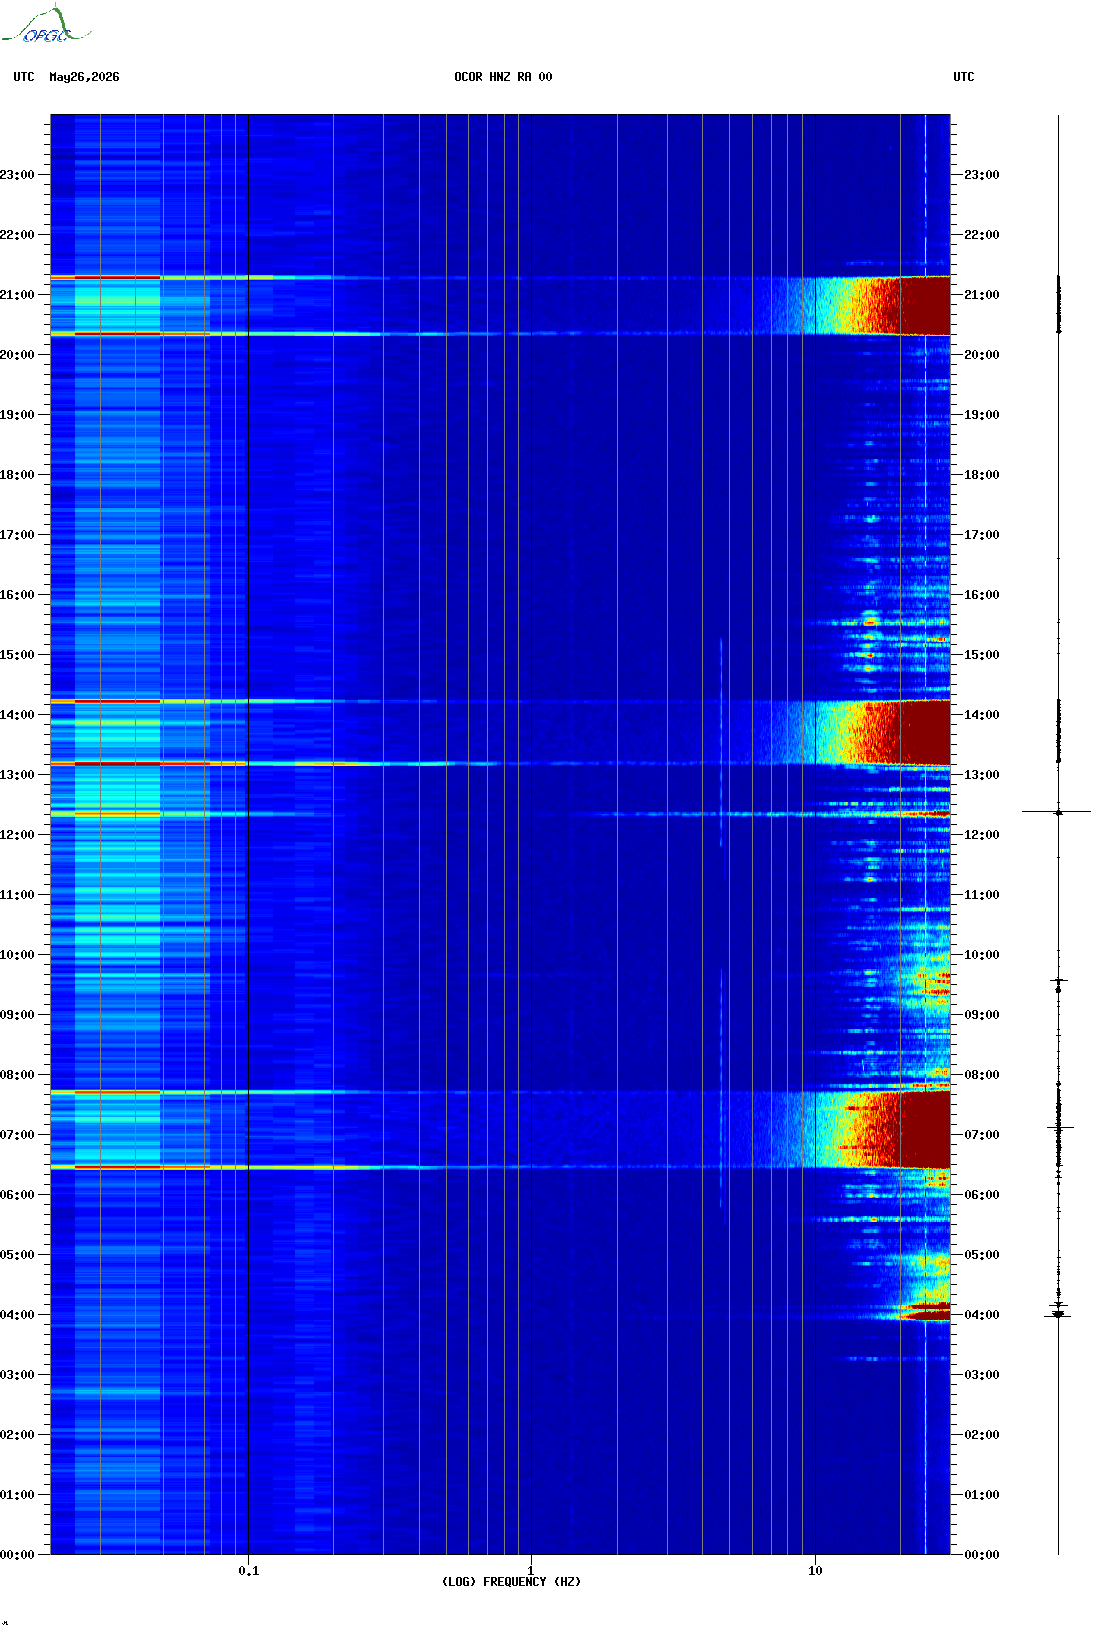Click the 0.1 frequency axis label
Screen dimensions: 1102x1634
(249, 1571)
